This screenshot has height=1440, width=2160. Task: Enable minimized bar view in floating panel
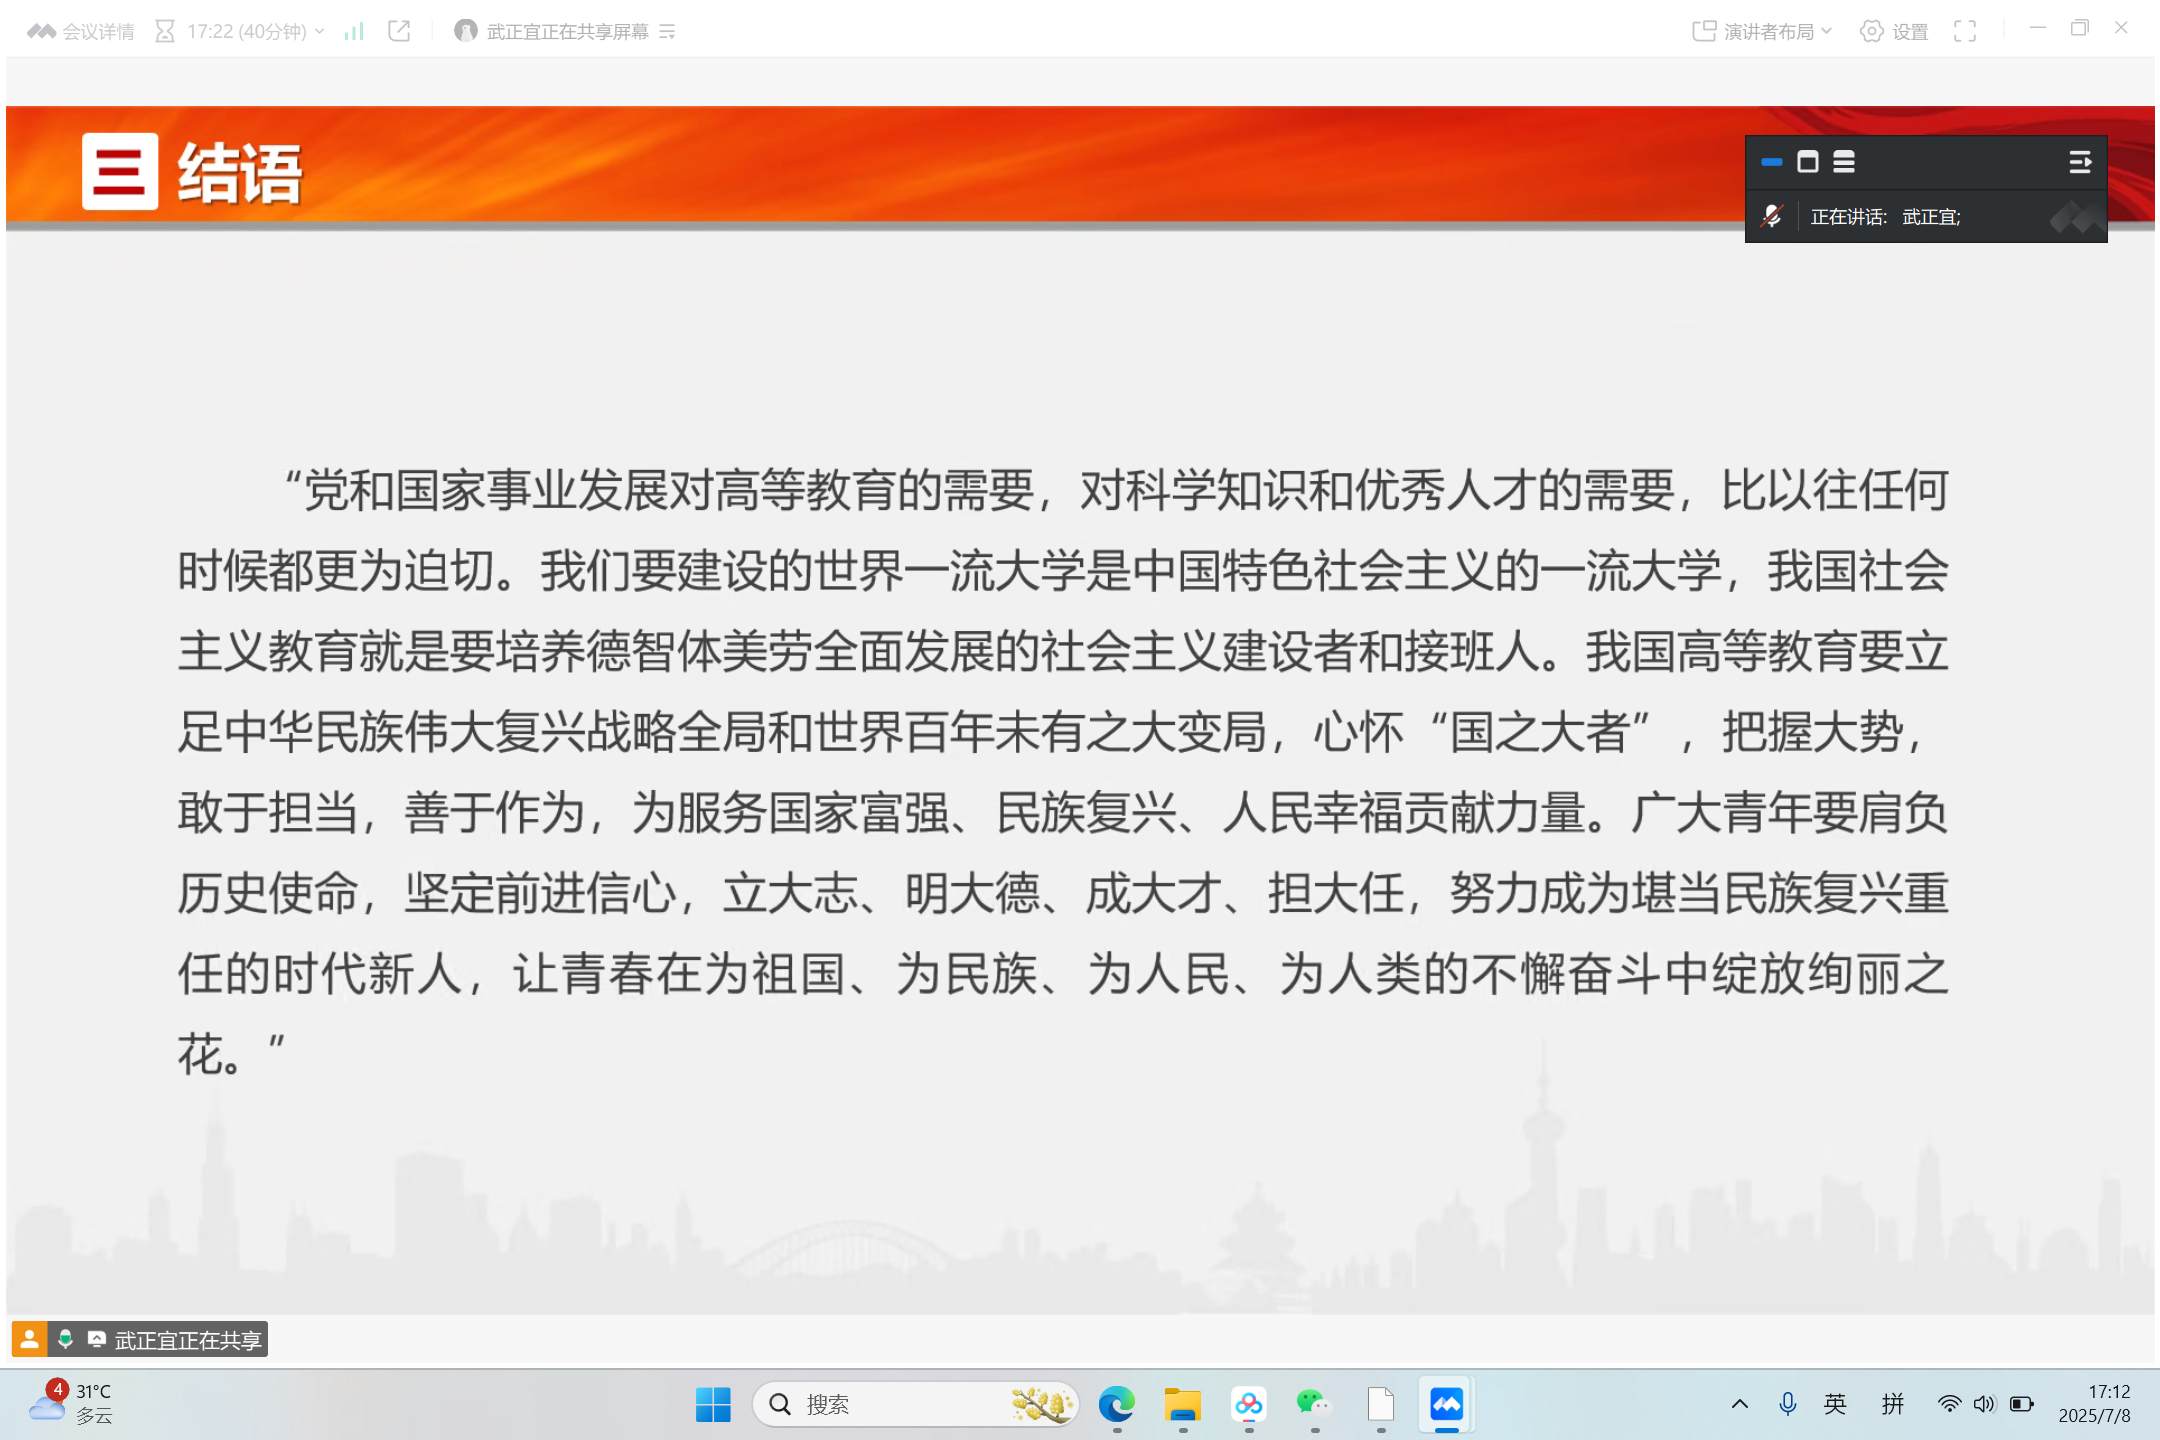(1772, 161)
